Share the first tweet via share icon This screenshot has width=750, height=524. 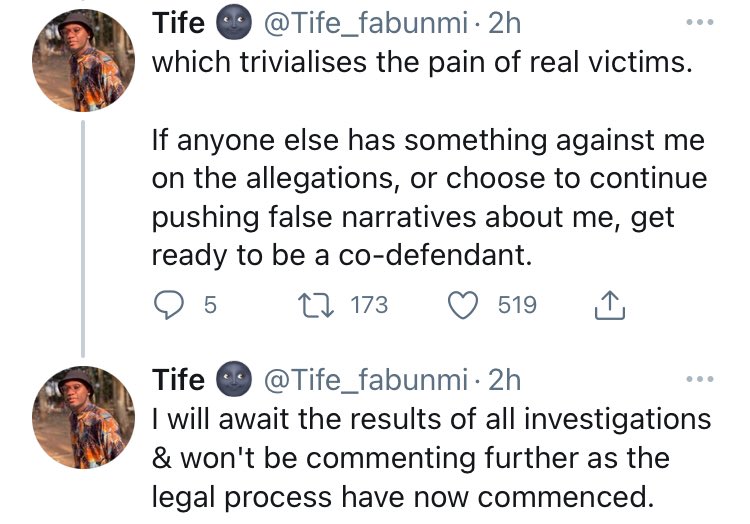click(609, 307)
